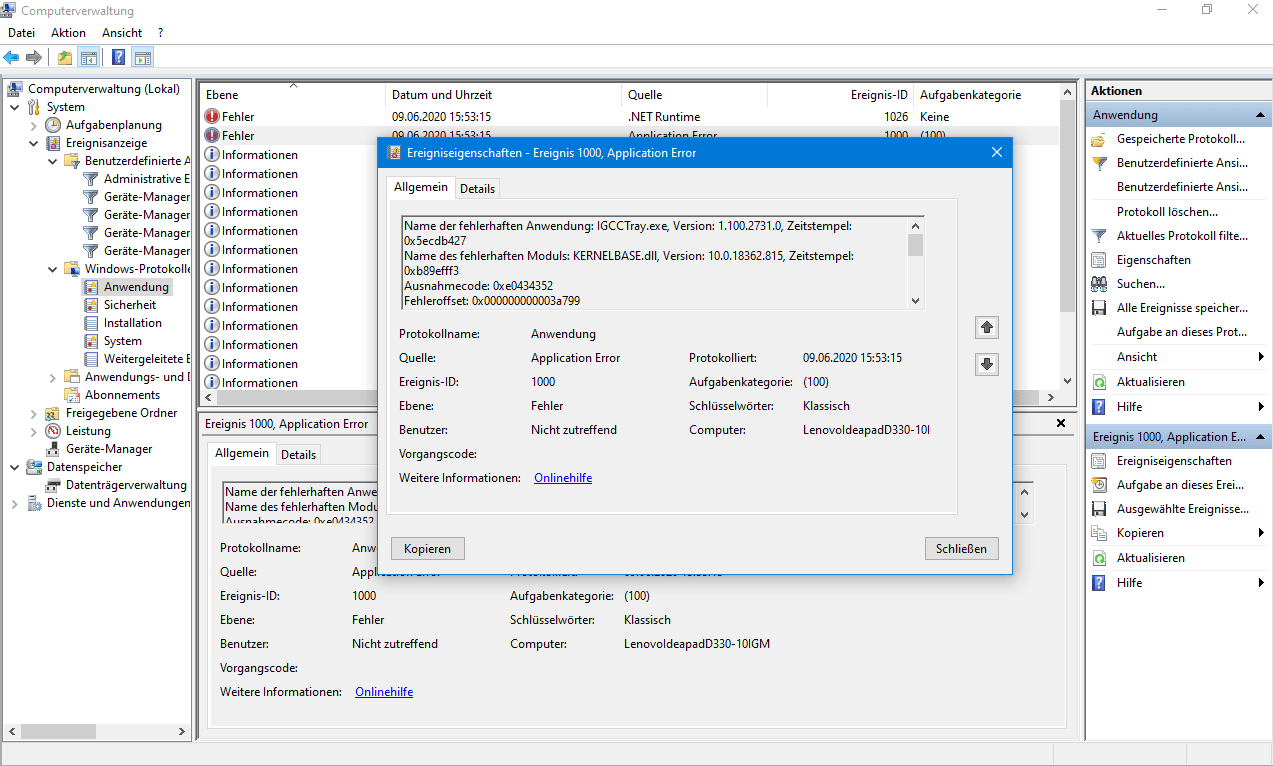
Task: Select Anwendung log in the tree
Action: click(136, 287)
